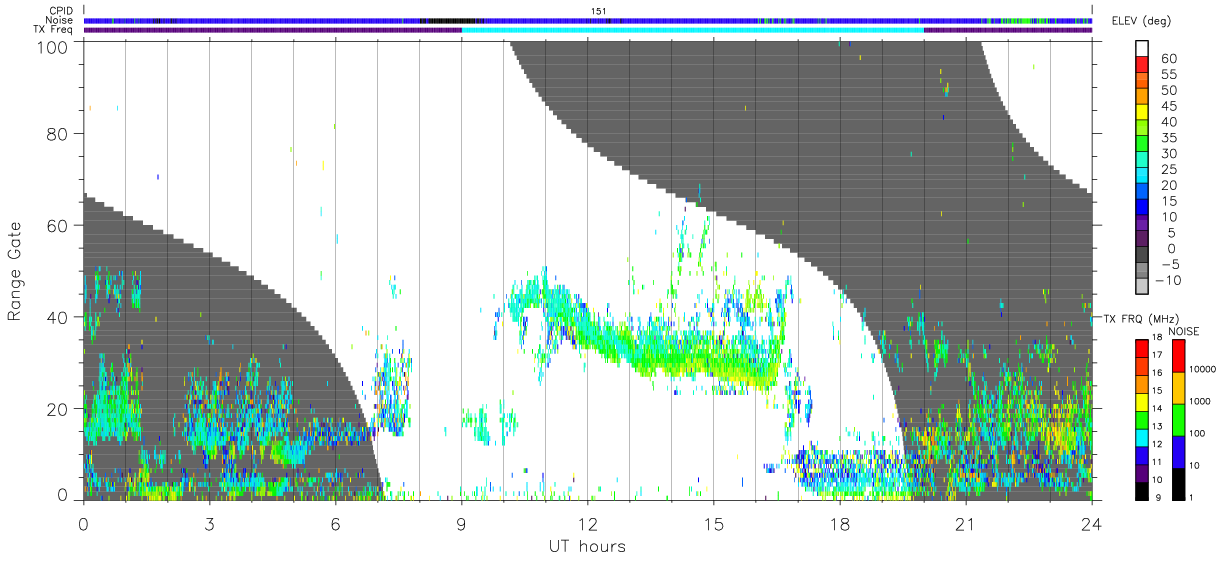Screen dimensions: 1228x567
Task: Click the Noise row label above the plot
Action: [x=60, y=20]
